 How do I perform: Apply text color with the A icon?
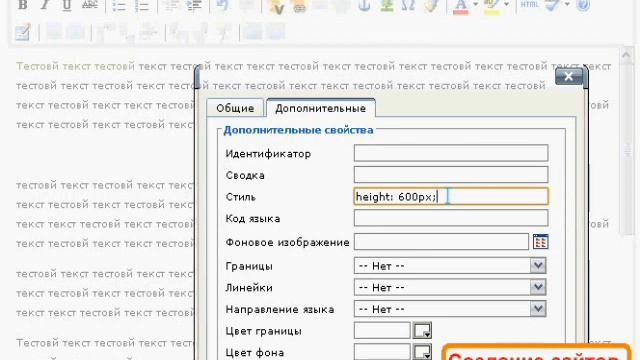461,6
